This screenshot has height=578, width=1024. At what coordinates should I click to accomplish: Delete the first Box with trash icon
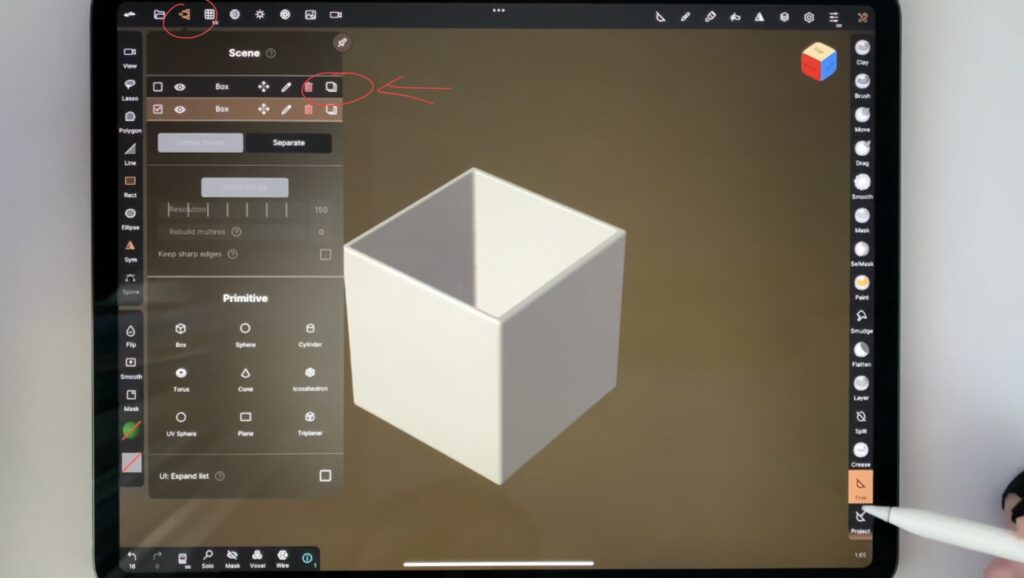[x=308, y=87]
